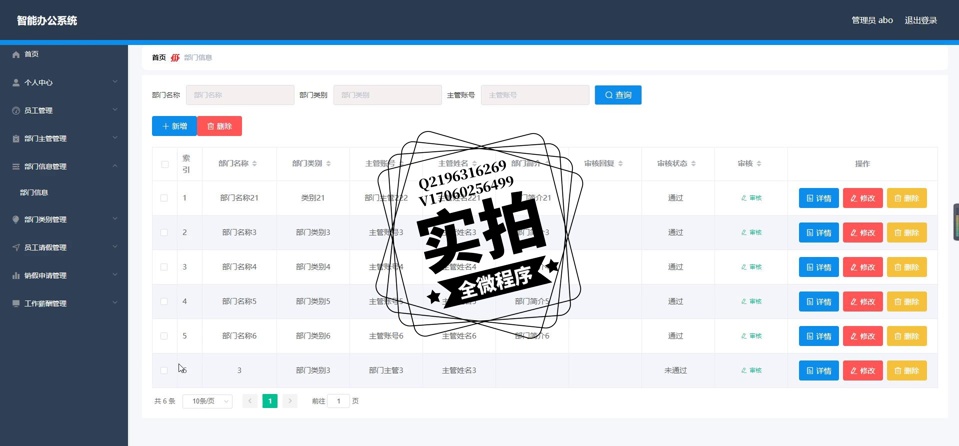Sort the 部门名称 column
This screenshot has width=959, height=446.
[x=254, y=164]
